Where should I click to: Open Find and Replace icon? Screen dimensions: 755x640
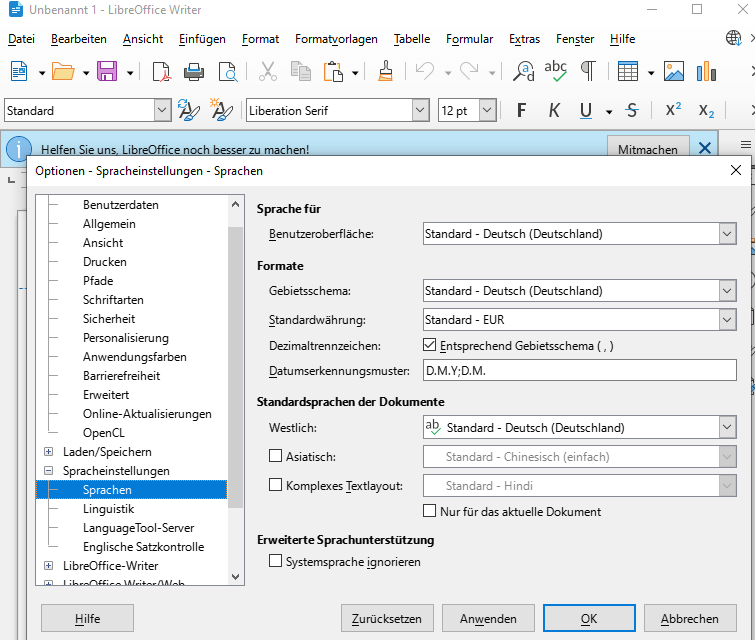tap(523, 72)
